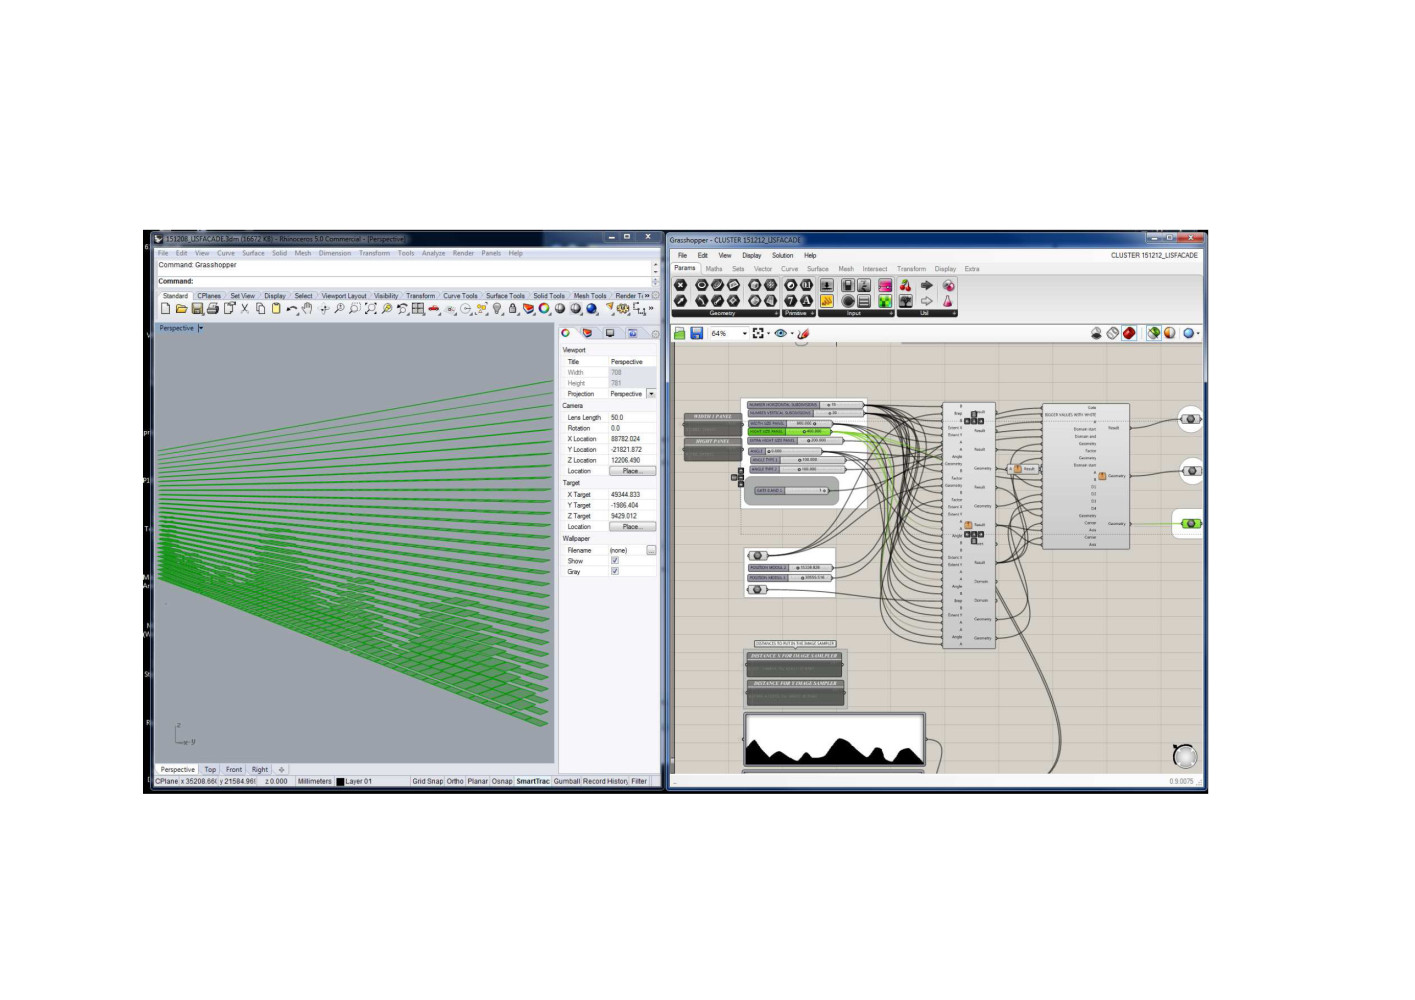1415x1000 pixels.
Task: Click the Save icon in Rhino toolbar
Action: click(x=197, y=309)
